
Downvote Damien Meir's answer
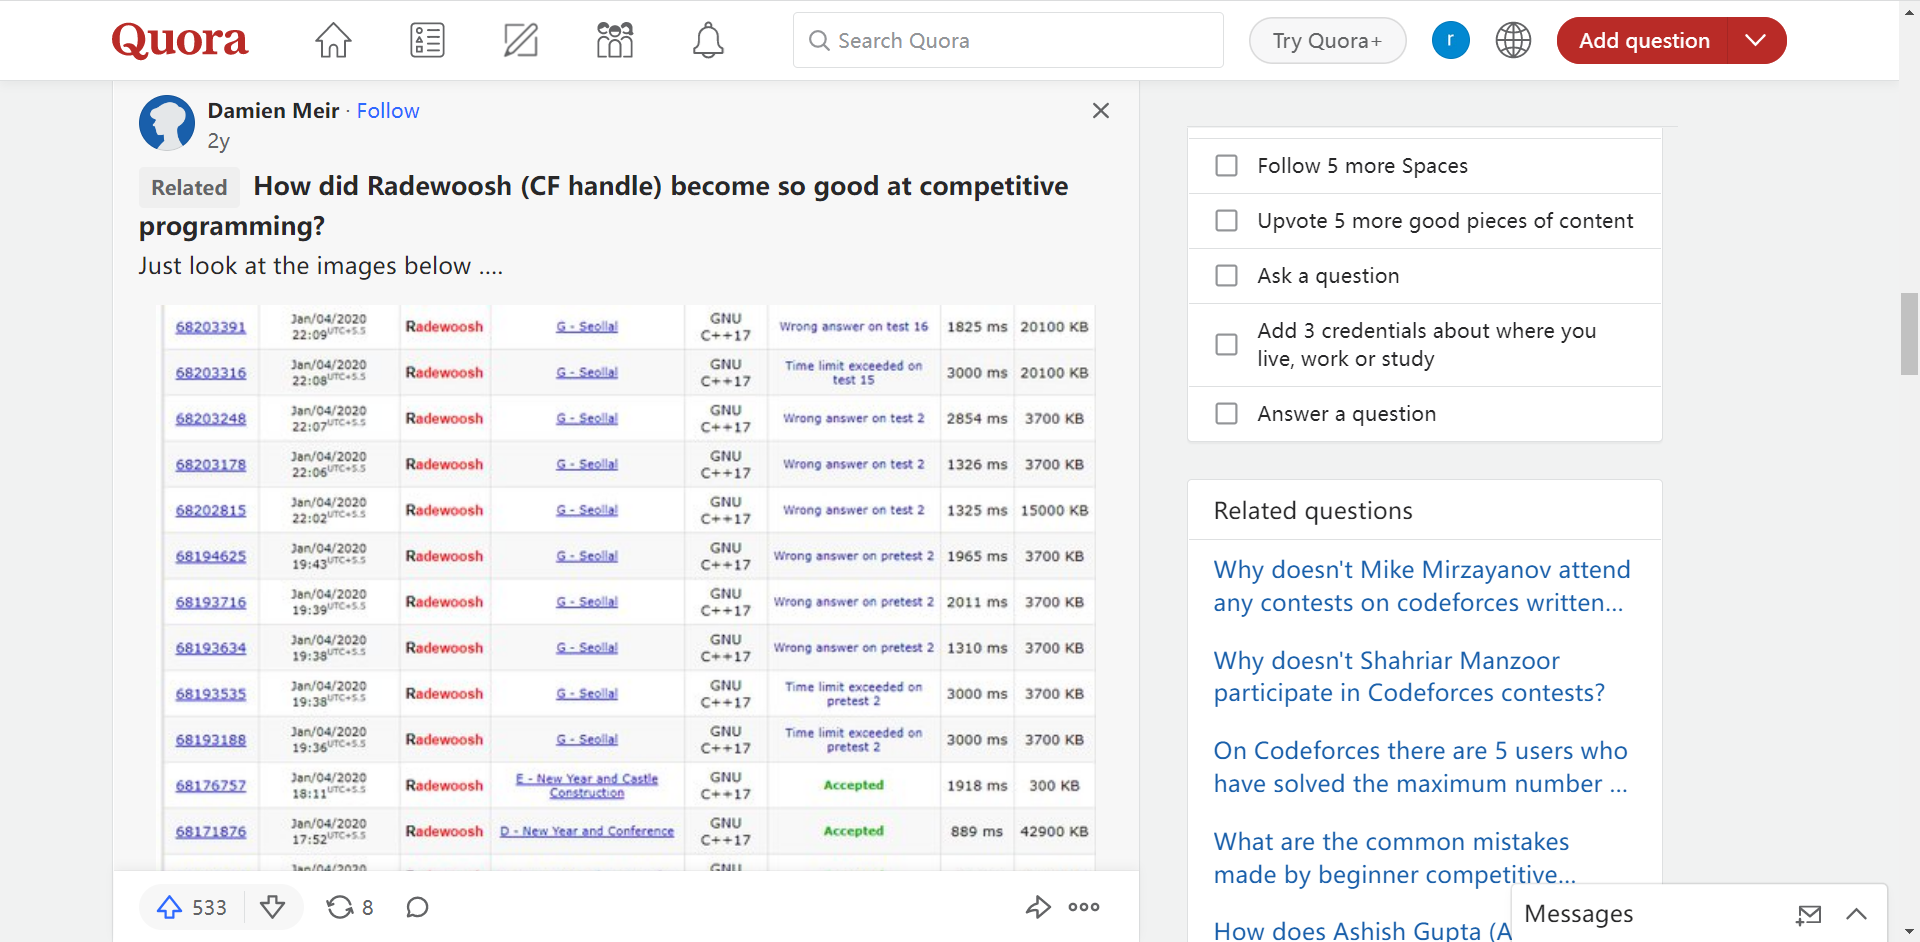tap(272, 907)
